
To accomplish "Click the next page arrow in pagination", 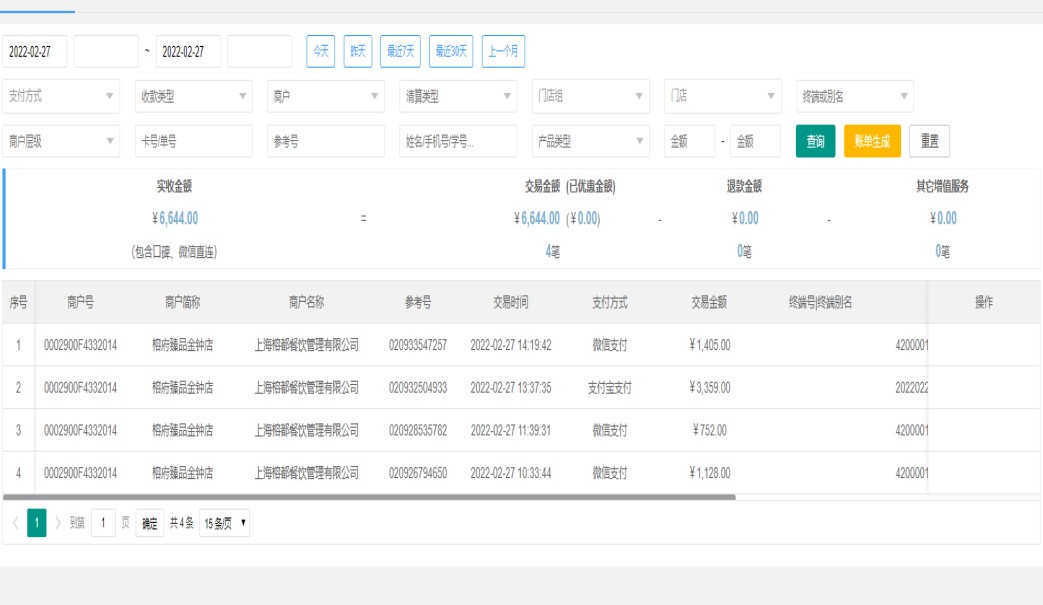I will [x=58, y=523].
